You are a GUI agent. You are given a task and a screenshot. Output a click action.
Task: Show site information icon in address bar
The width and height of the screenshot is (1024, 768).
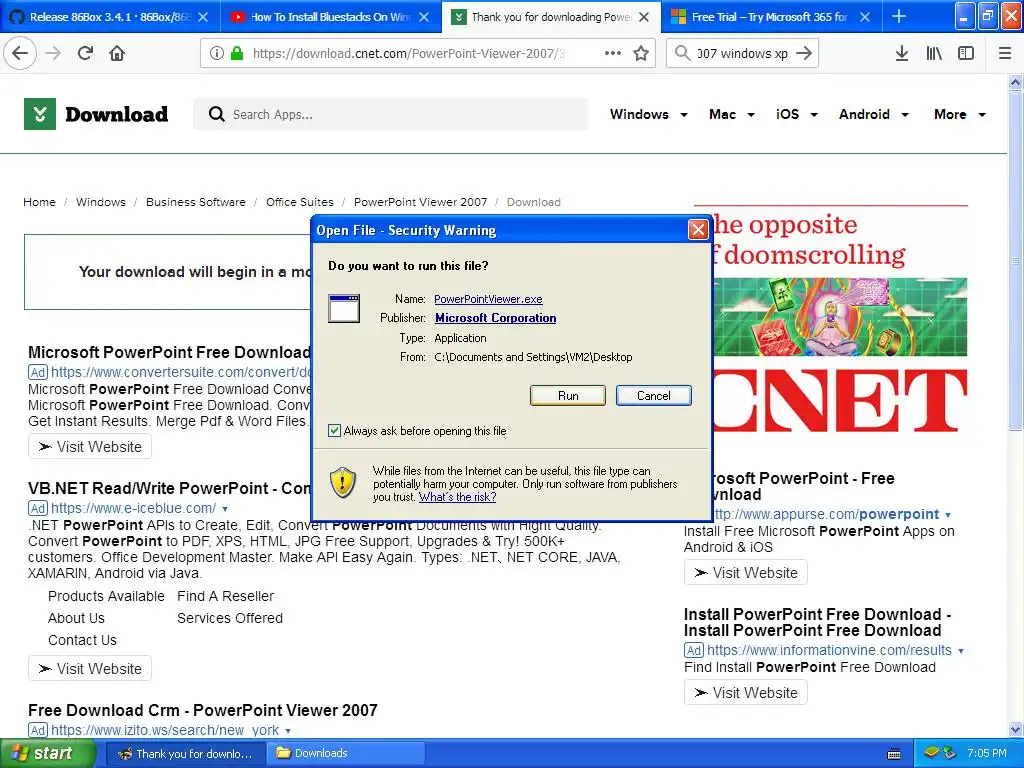(x=217, y=53)
